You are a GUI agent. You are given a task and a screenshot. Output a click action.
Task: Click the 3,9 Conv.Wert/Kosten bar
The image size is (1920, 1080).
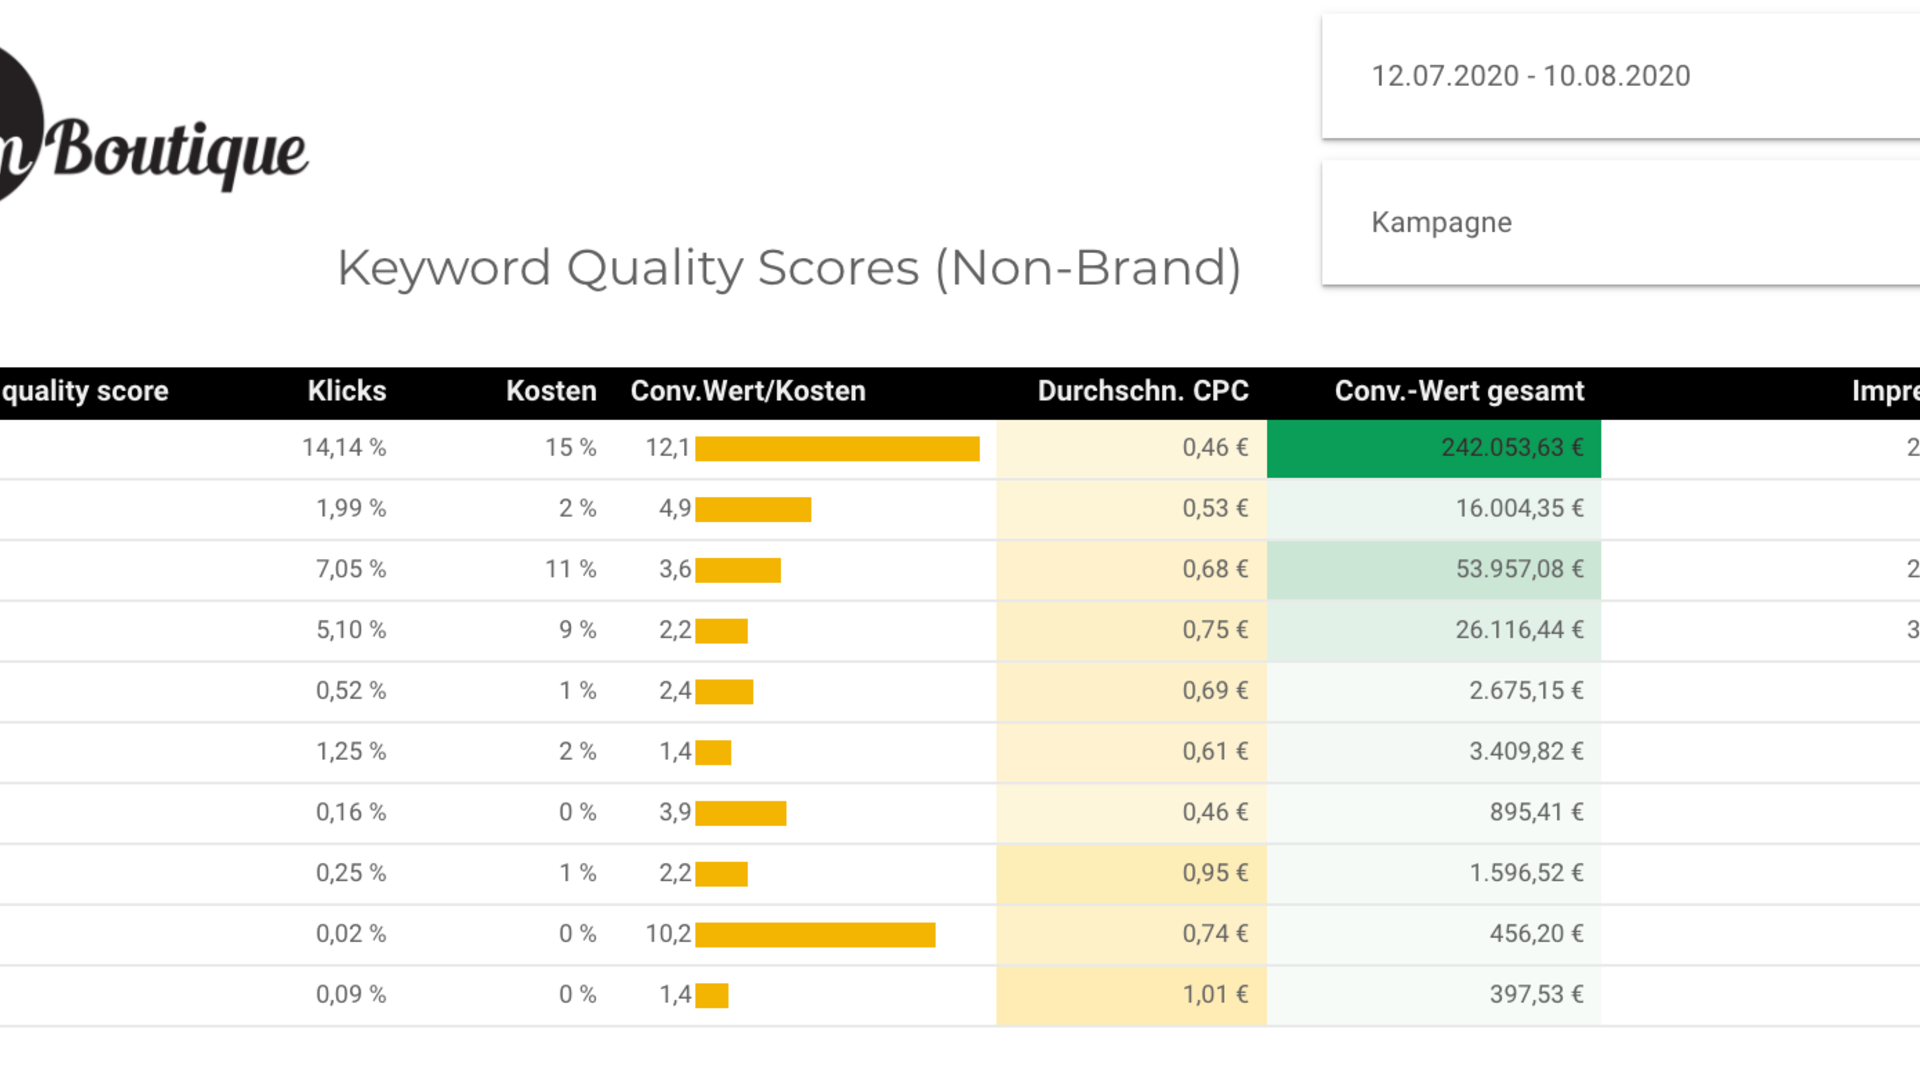[741, 814]
